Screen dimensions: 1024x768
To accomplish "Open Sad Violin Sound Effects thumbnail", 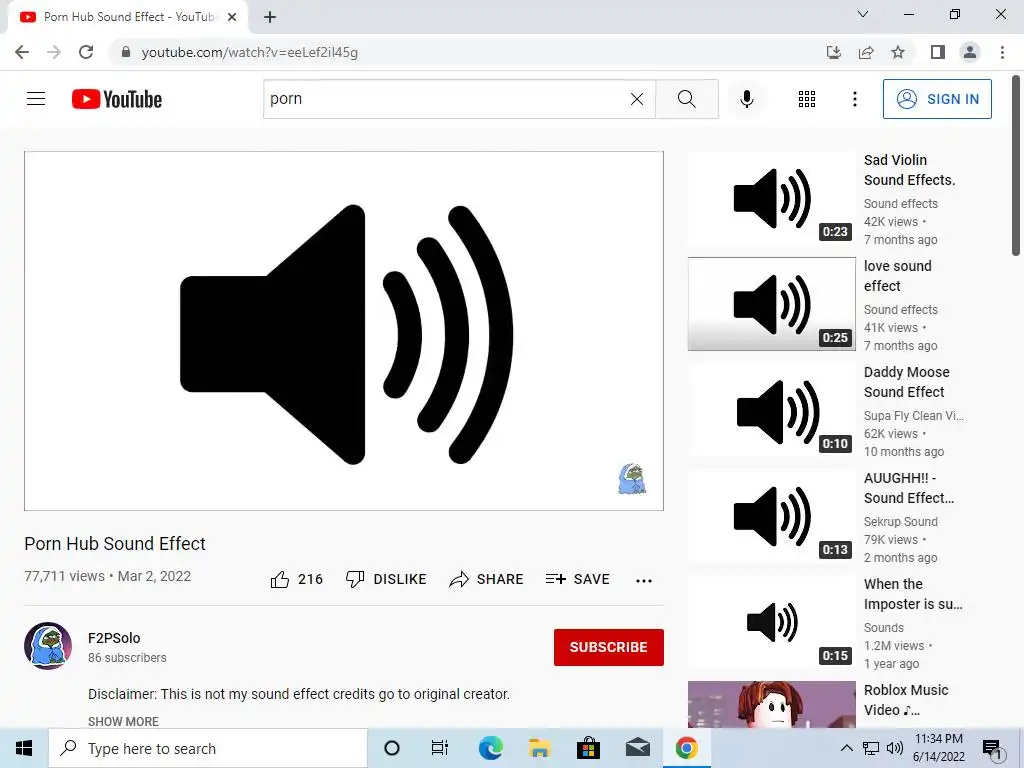I will [772, 198].
